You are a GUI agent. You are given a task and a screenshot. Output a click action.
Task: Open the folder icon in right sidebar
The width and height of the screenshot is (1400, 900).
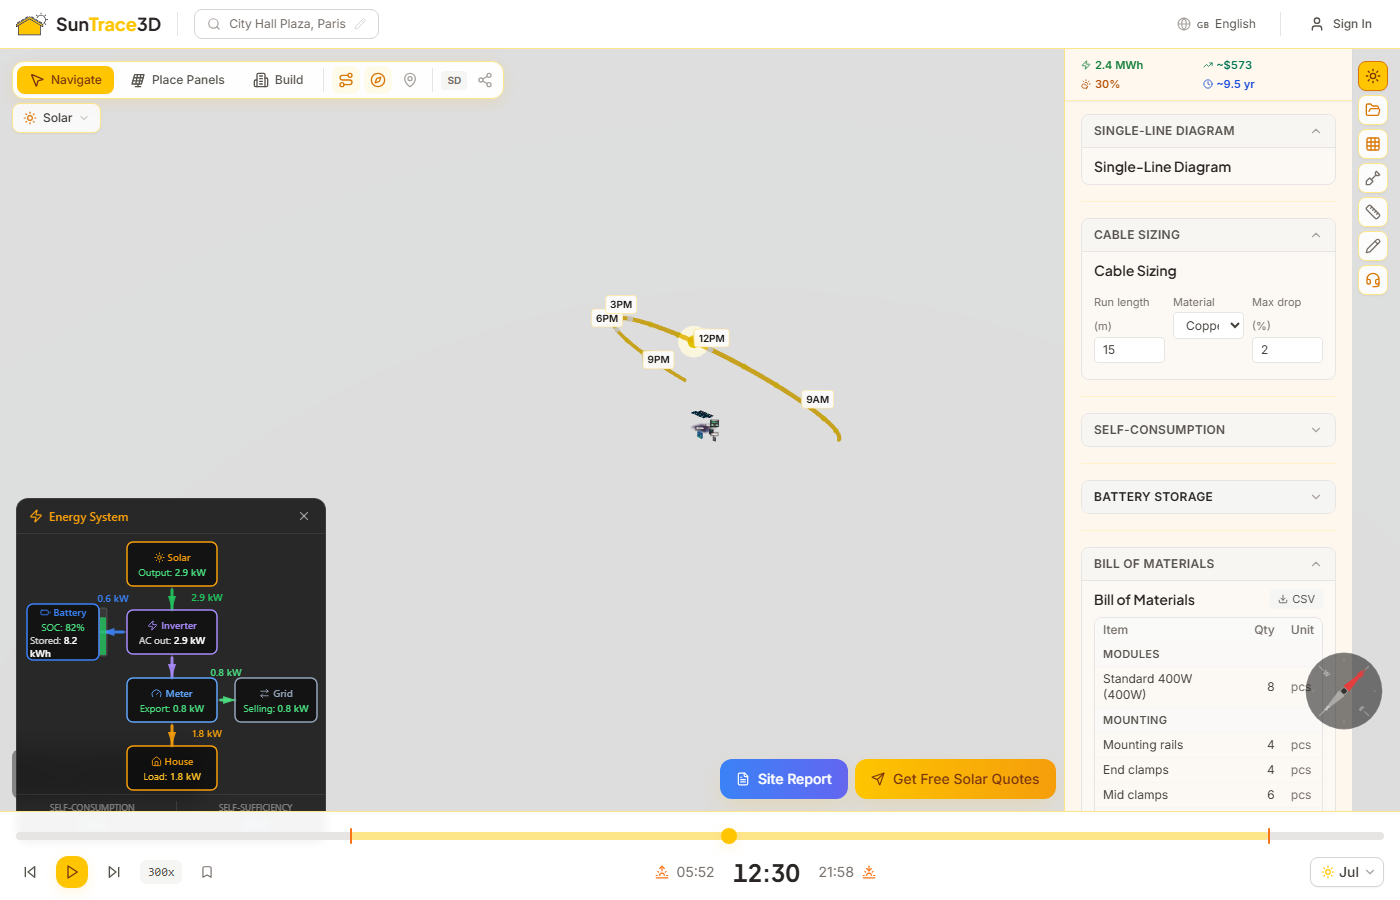click(x=1373, y=110)
